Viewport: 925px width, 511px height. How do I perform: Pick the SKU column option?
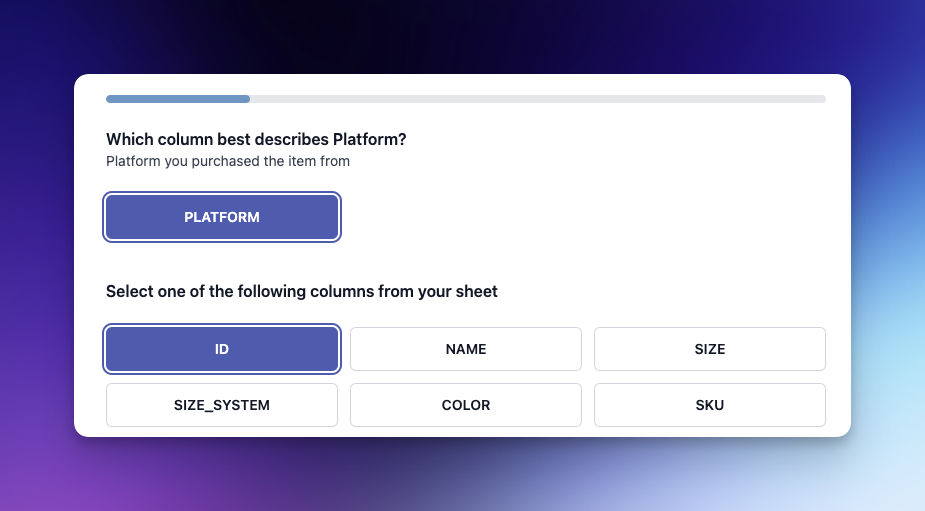click(x=709, y=405)
